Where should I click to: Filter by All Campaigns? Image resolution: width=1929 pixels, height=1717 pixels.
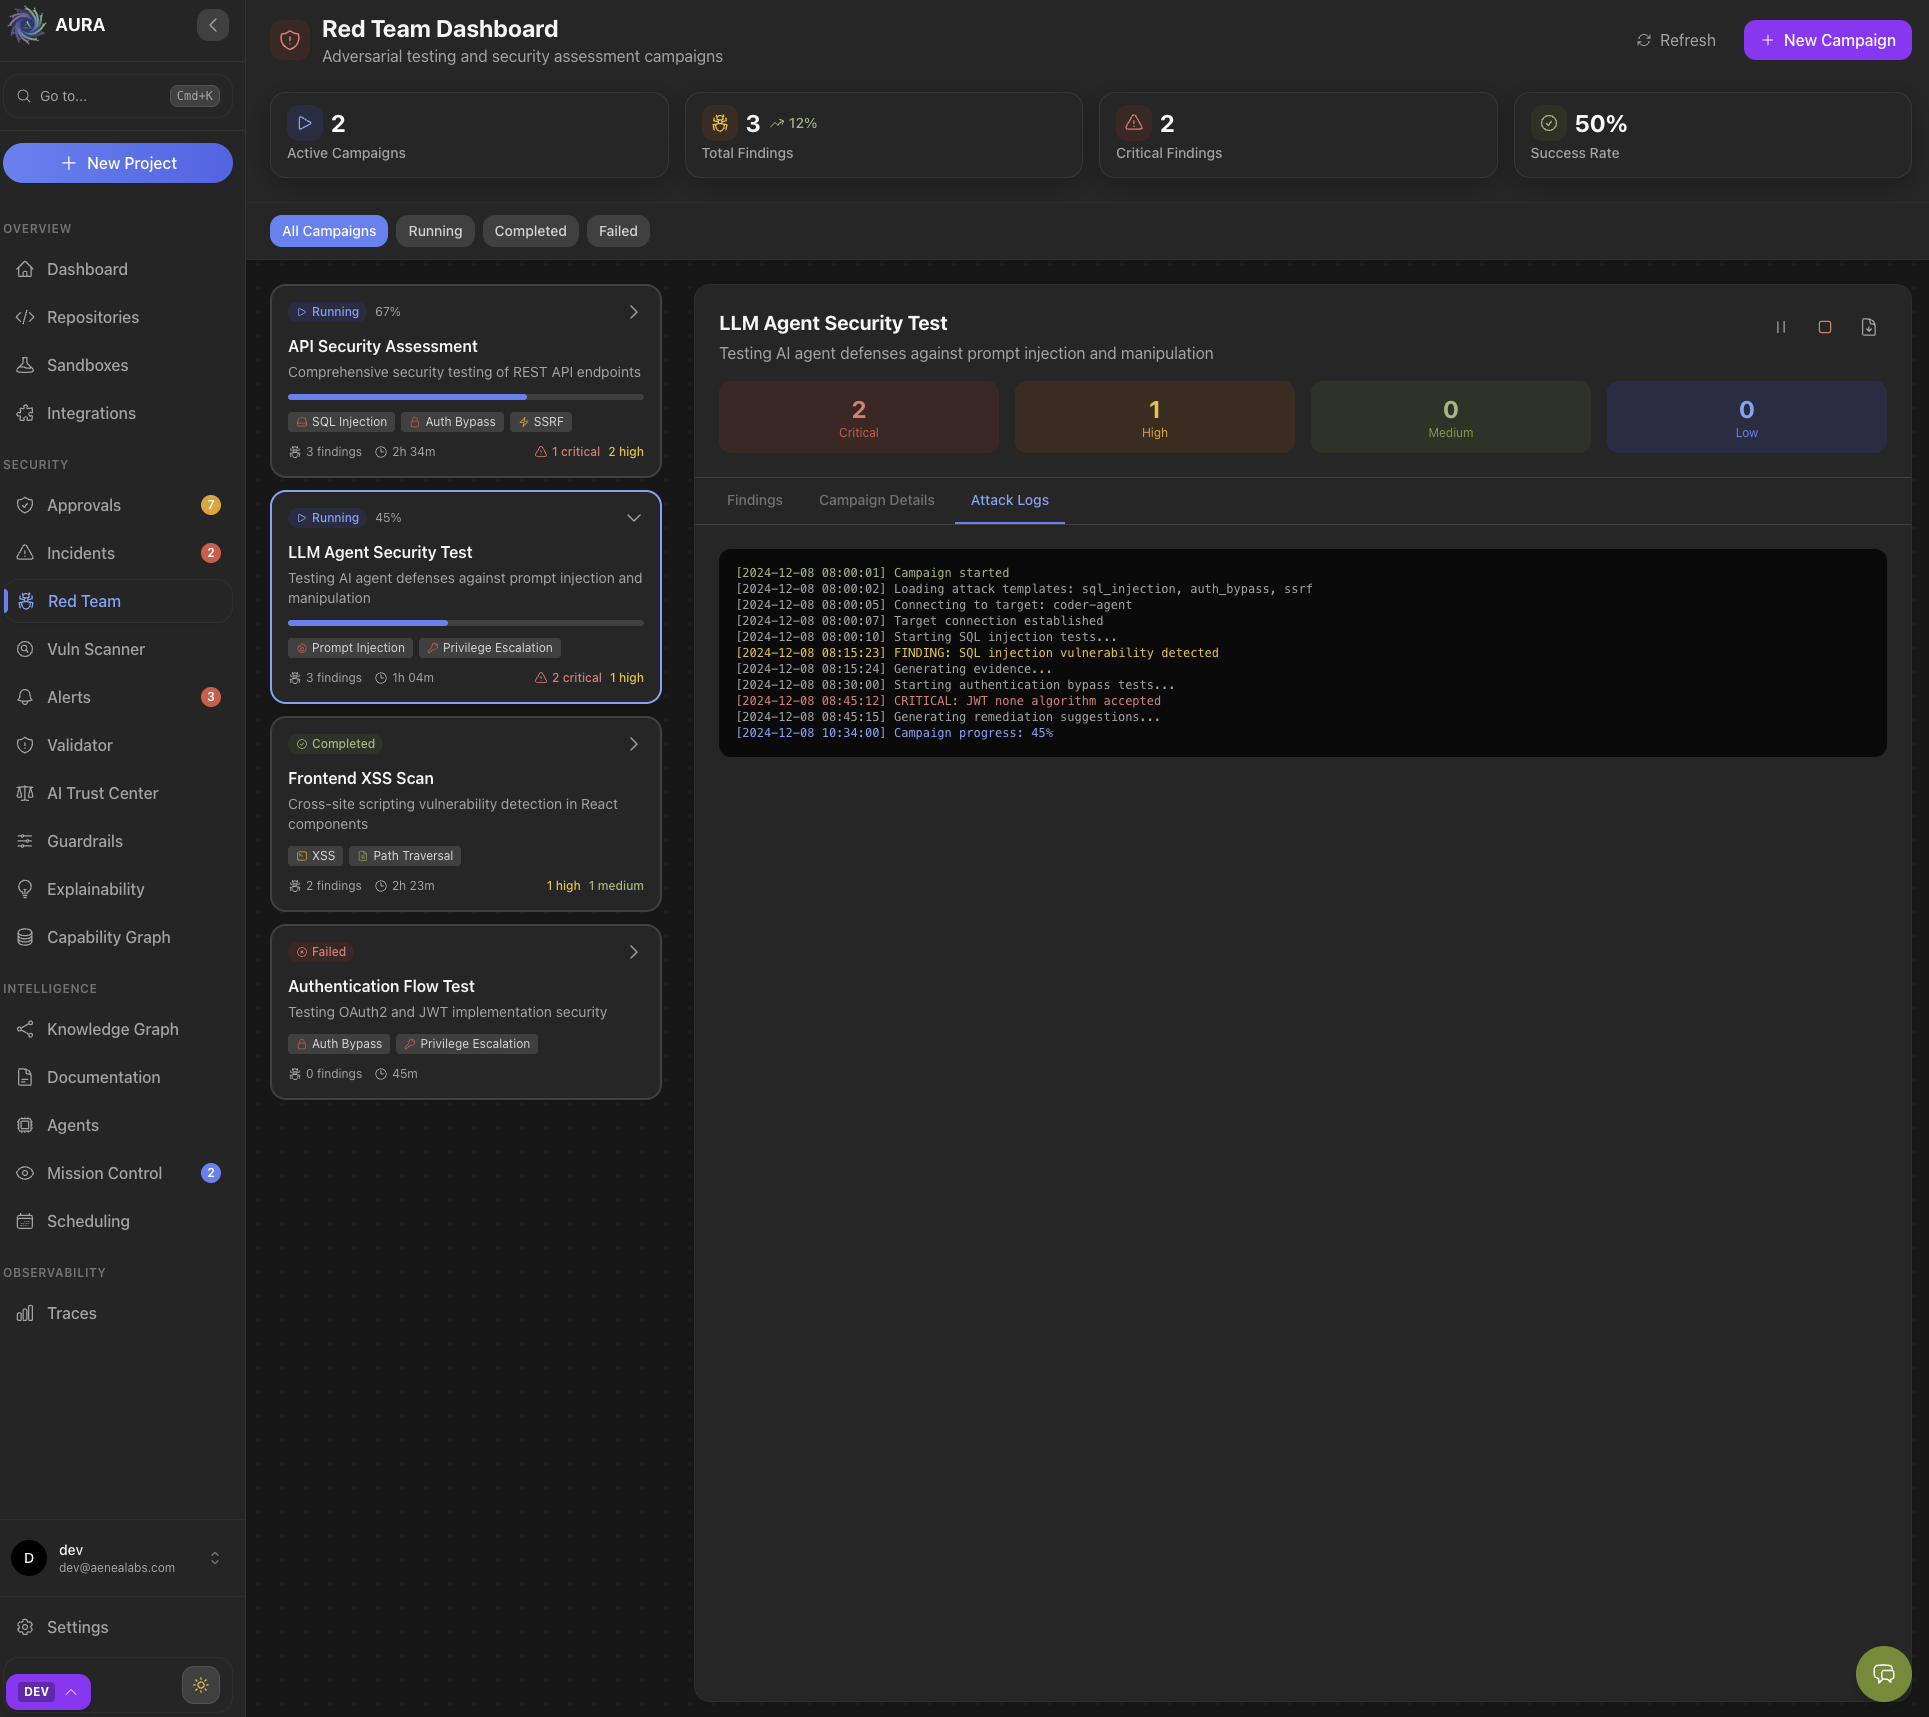coord(329,231)
